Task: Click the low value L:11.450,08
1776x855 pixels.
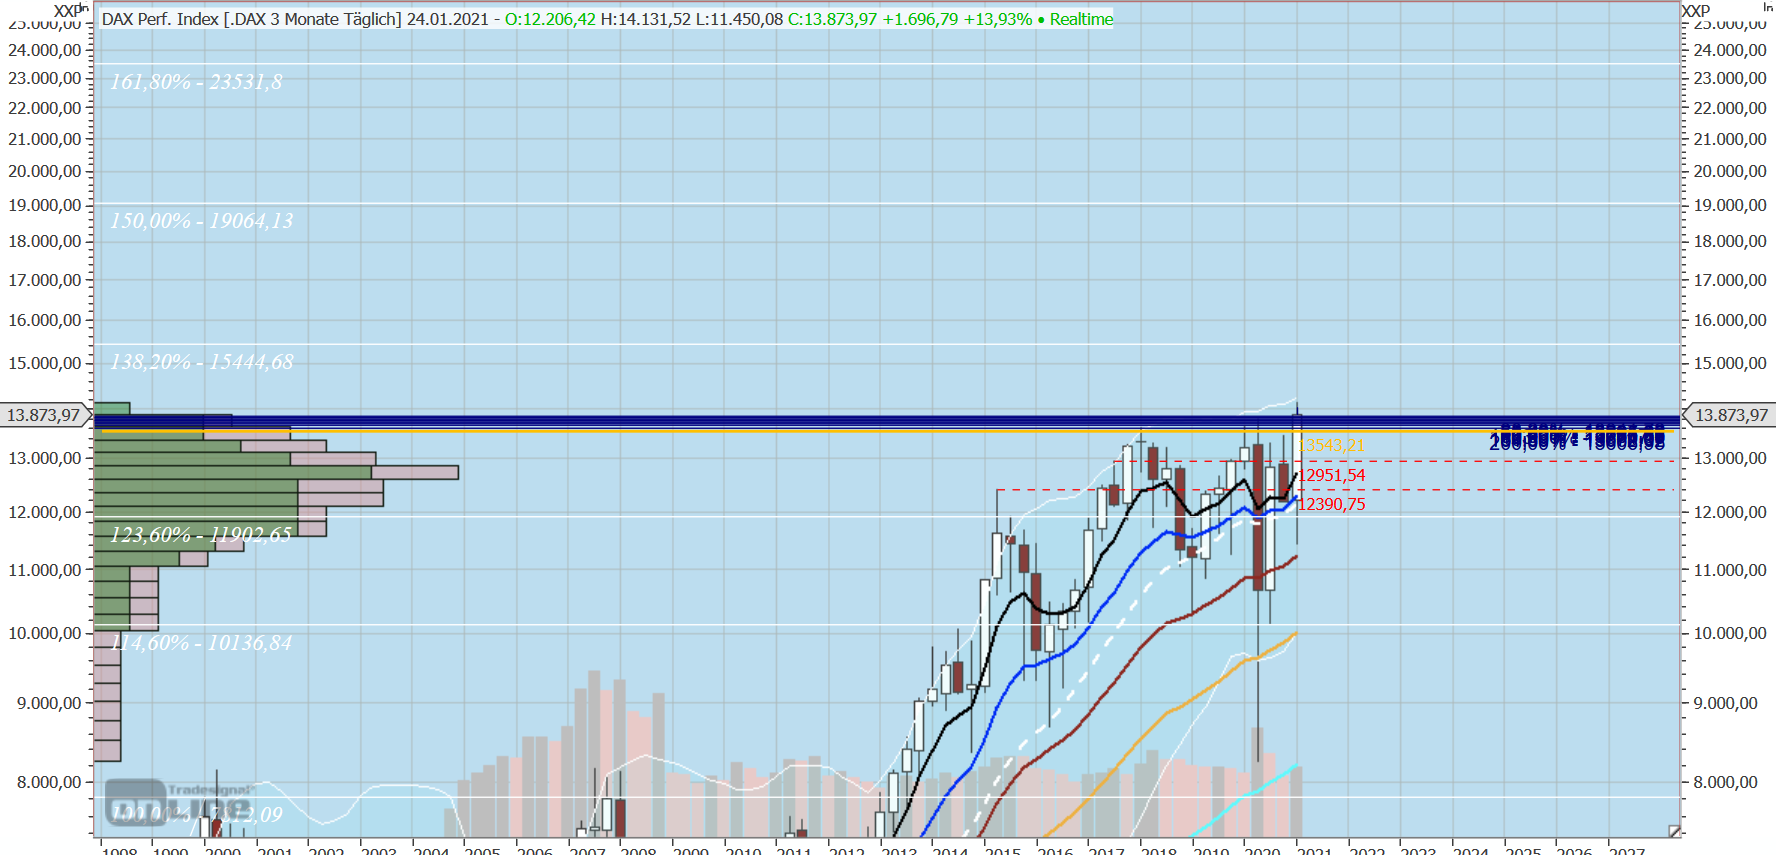Action: pos(739,19)
